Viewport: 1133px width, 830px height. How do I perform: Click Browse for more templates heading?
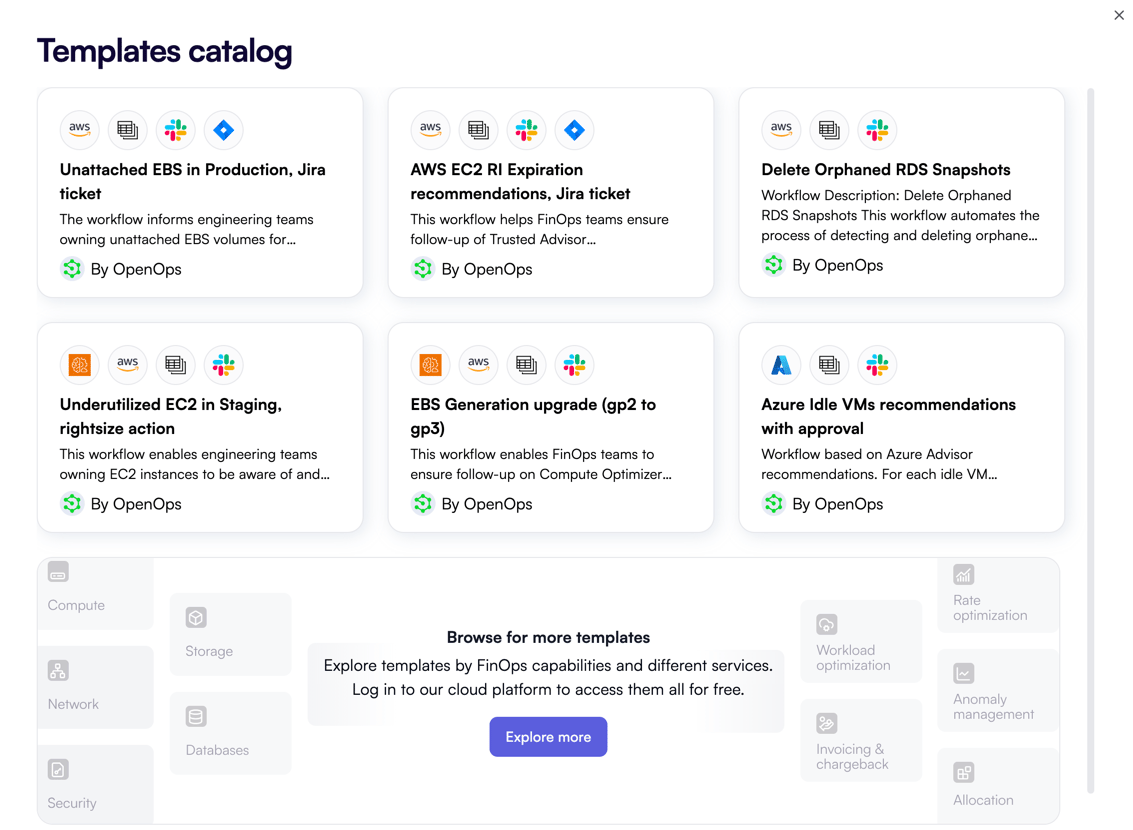(x=548, y=637)
